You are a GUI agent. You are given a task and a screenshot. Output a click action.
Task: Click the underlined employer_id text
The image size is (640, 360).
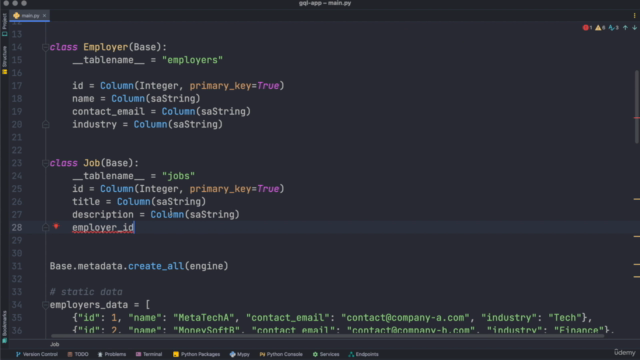103,228
